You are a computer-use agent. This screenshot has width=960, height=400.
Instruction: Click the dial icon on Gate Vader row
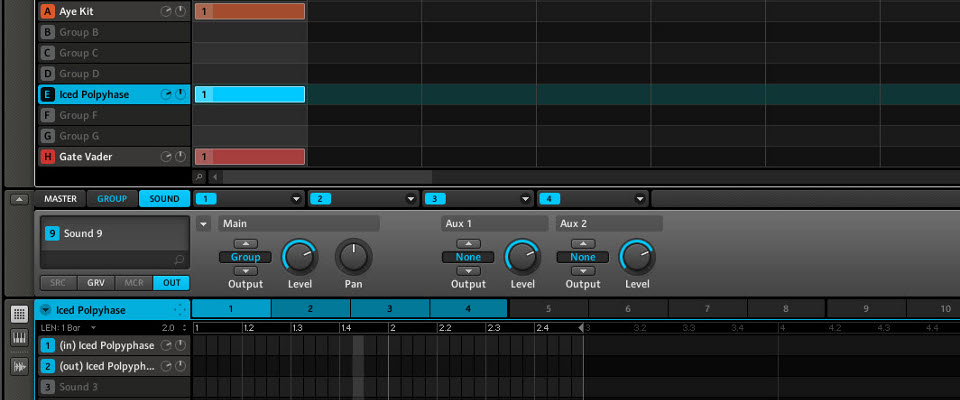point(180,157)
